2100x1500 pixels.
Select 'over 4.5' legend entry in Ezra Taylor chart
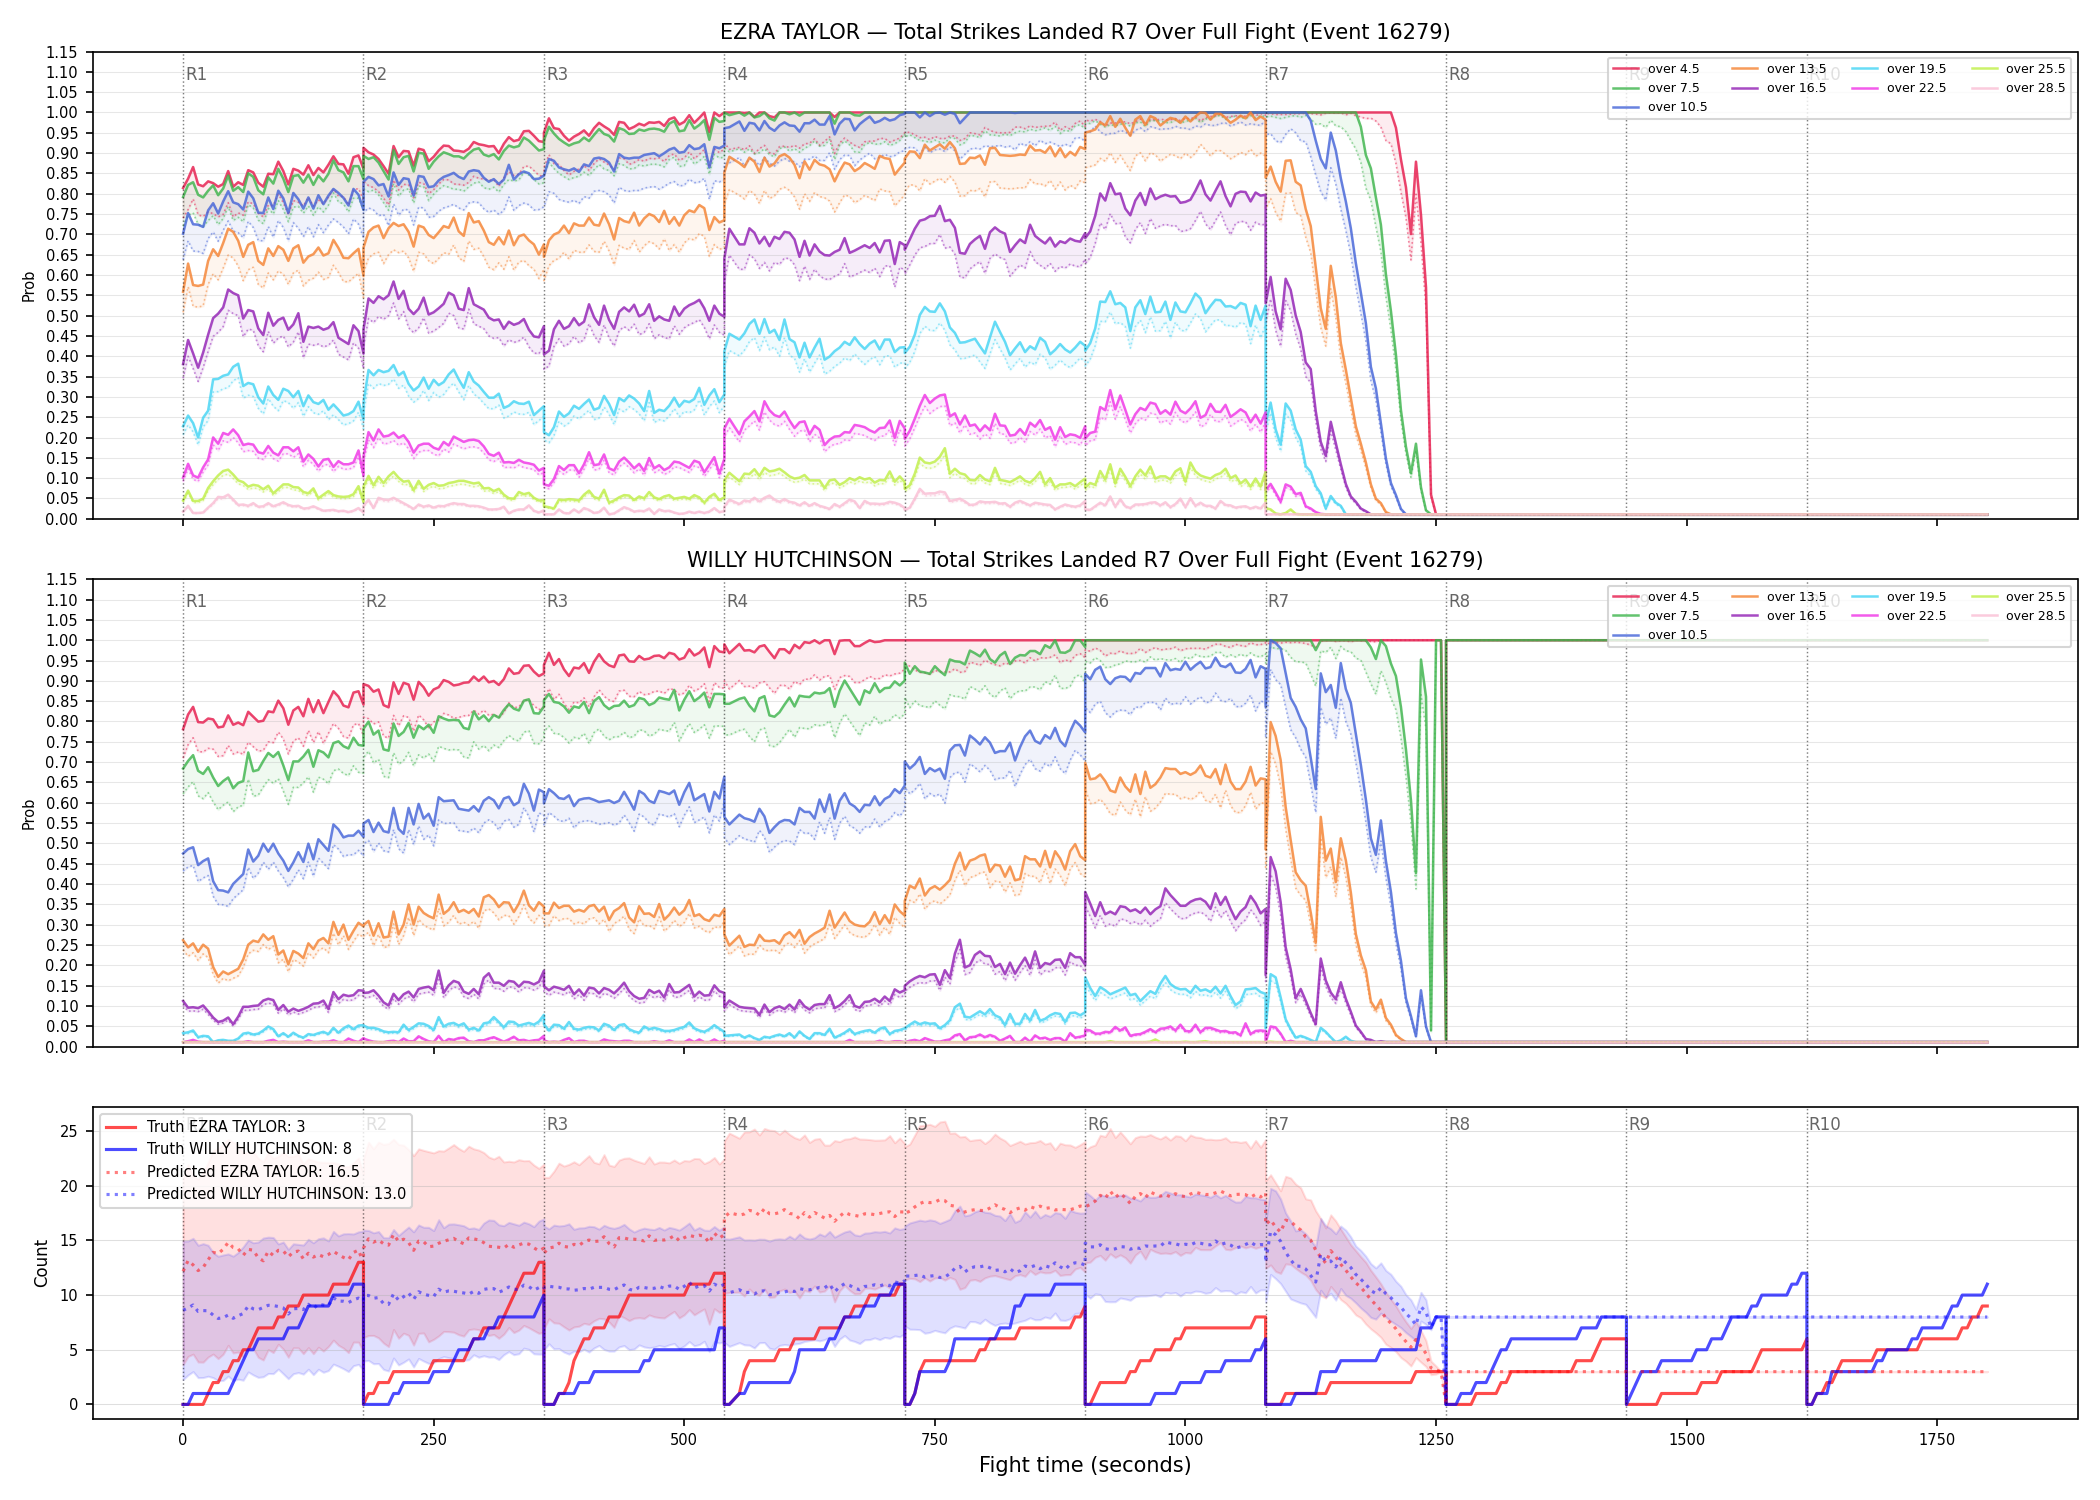[x=1656, y=69]
